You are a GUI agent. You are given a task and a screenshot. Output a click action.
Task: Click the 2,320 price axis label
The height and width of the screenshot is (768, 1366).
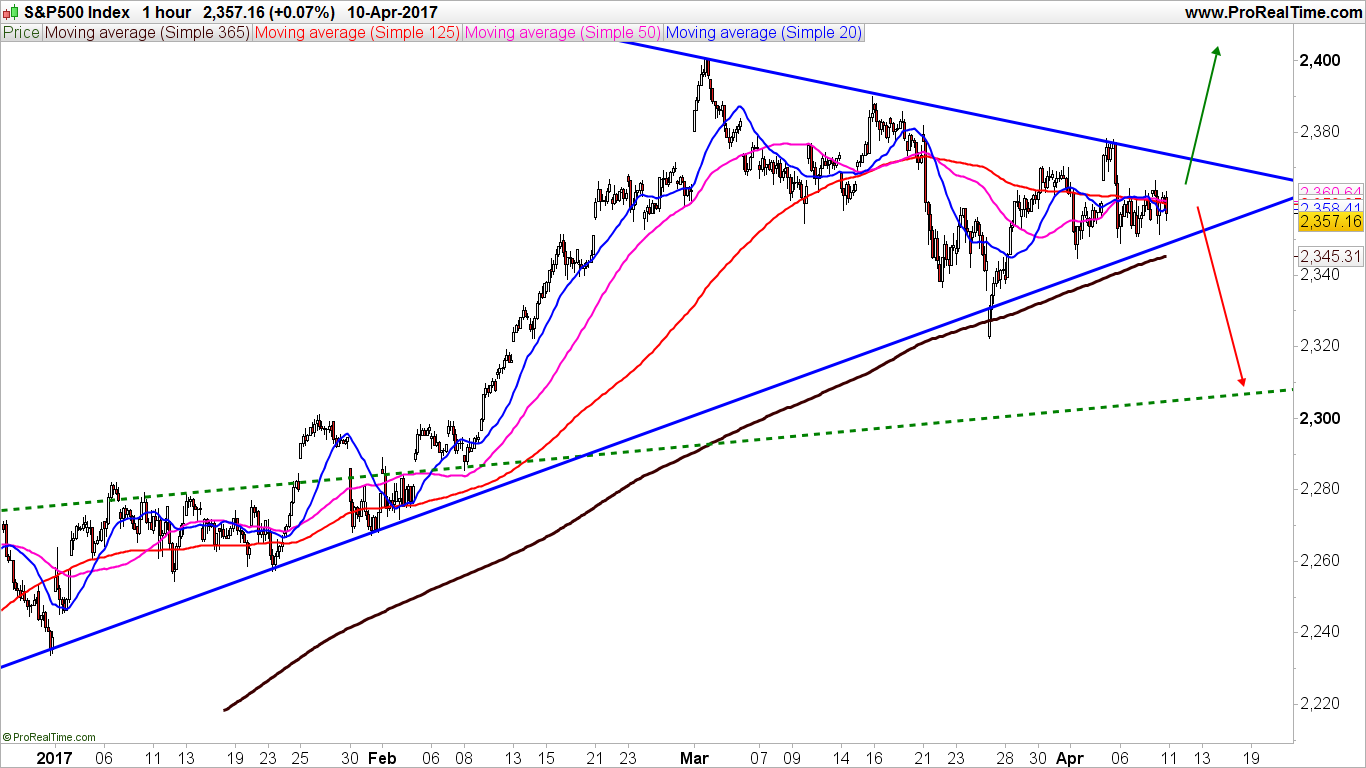point(1319,346)
